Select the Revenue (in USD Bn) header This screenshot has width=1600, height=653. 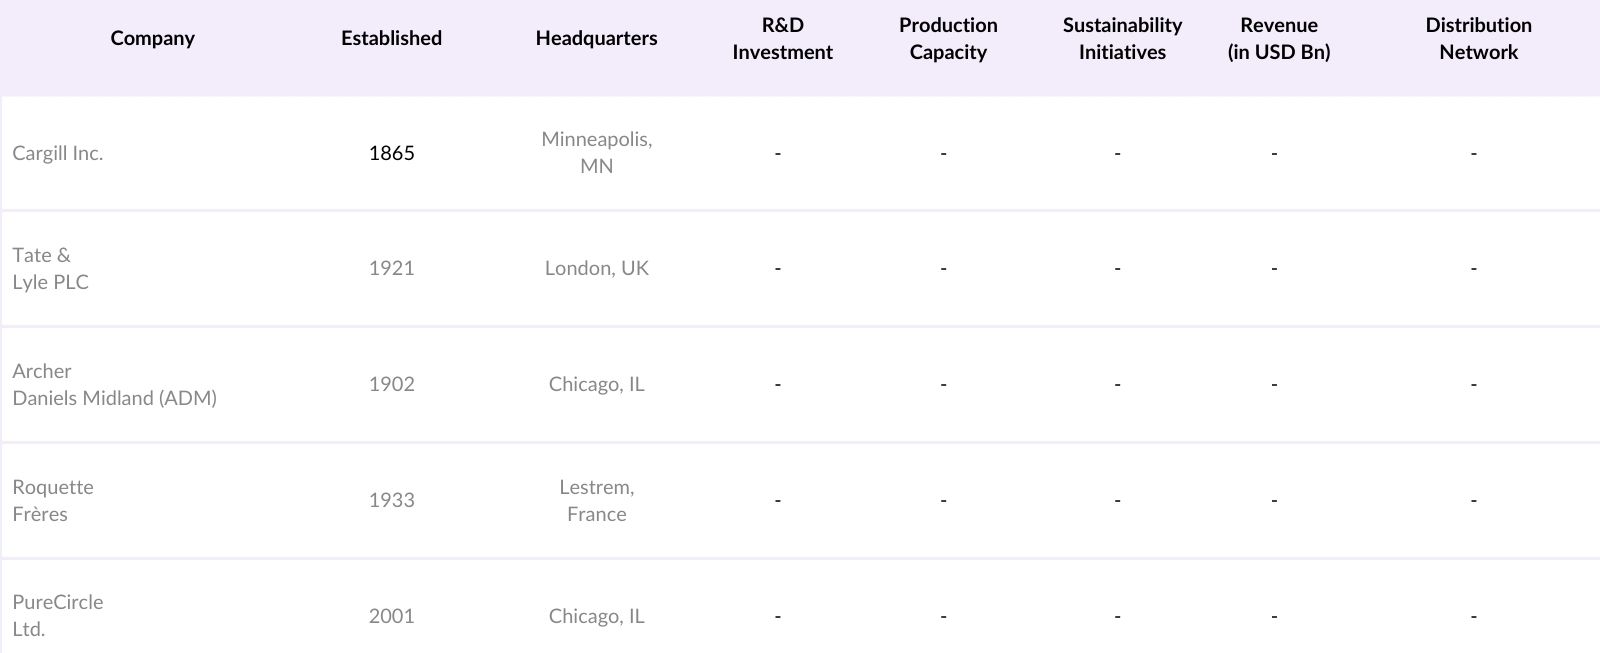(1278, 38)
